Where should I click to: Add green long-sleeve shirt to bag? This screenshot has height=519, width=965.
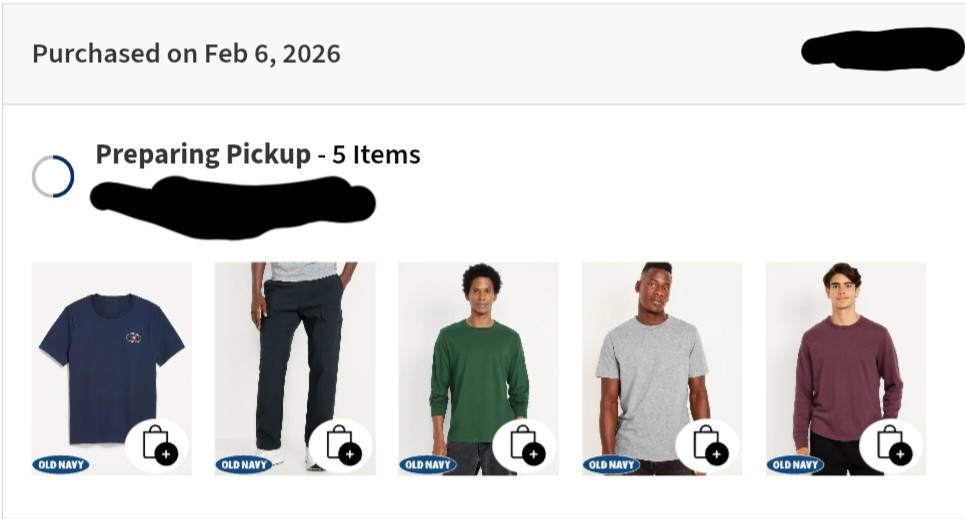[525, 445]
